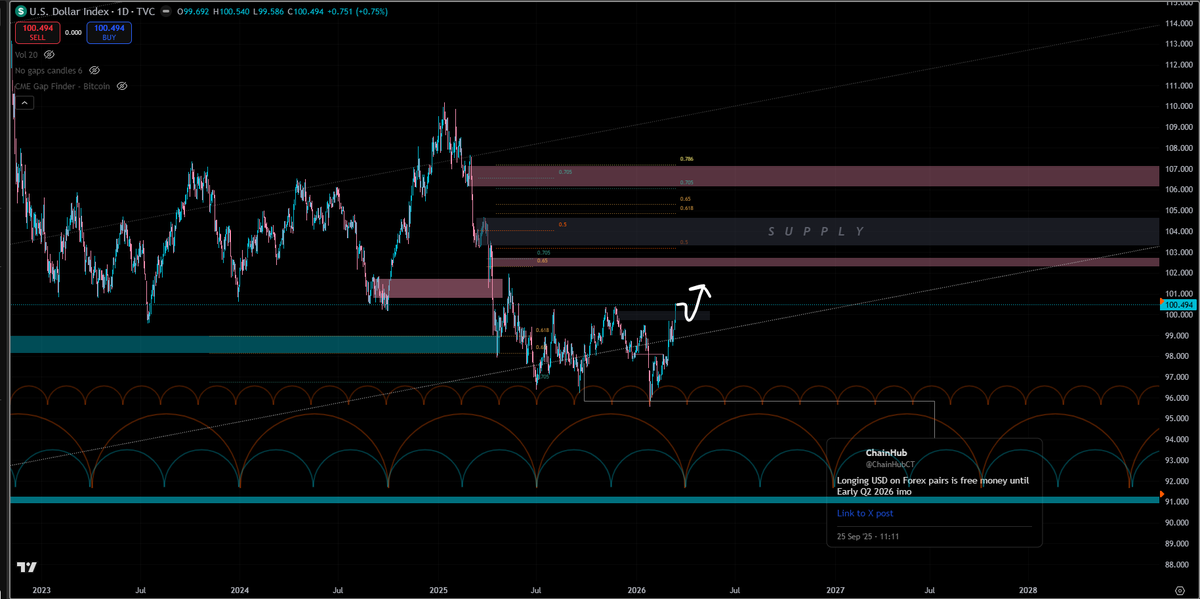The image size is (1200, 599).
Task: Click the TradingView logo on the chart
Action: (27, 567)
